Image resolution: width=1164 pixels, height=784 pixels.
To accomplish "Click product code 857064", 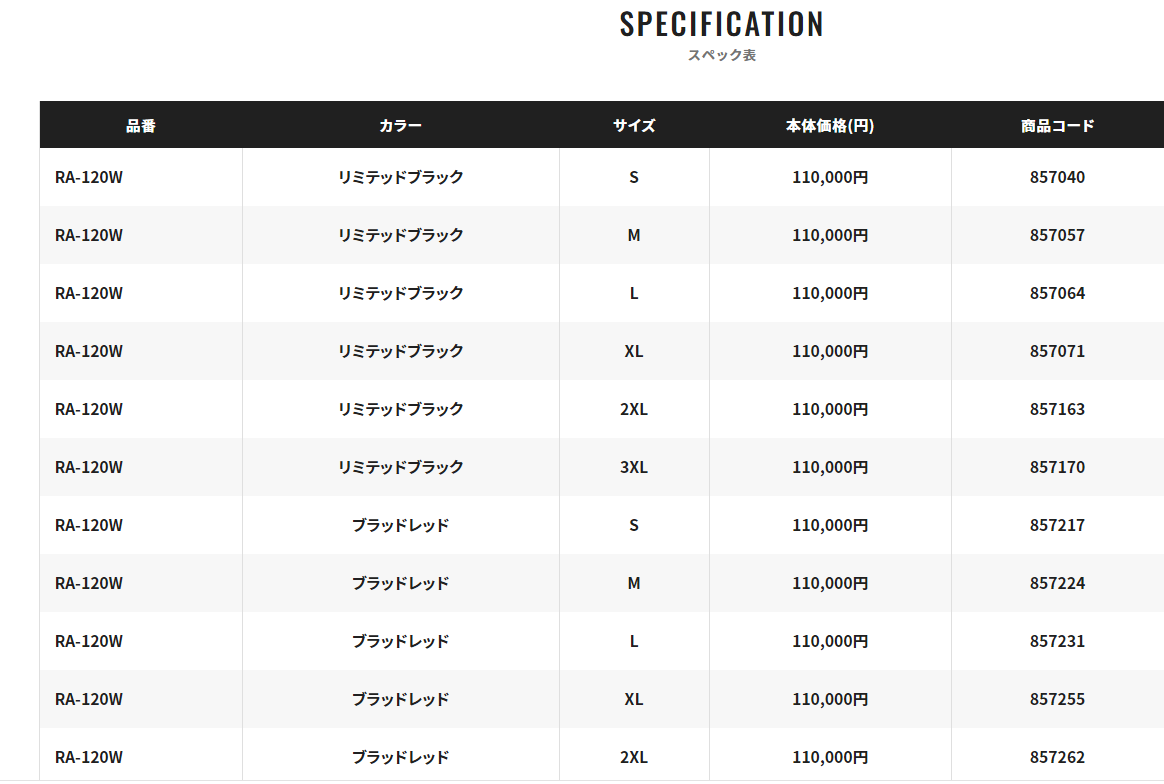I will (x=1057, y=293).
